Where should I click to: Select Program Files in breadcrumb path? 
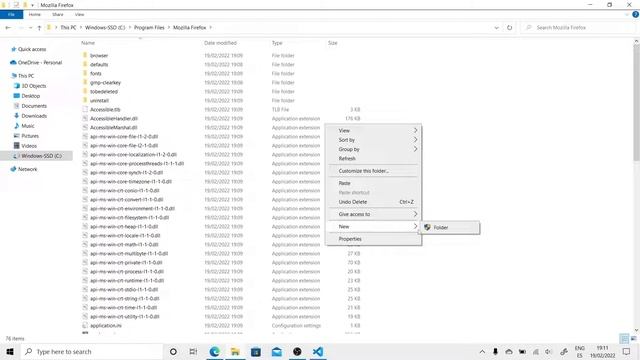[149, 28]
